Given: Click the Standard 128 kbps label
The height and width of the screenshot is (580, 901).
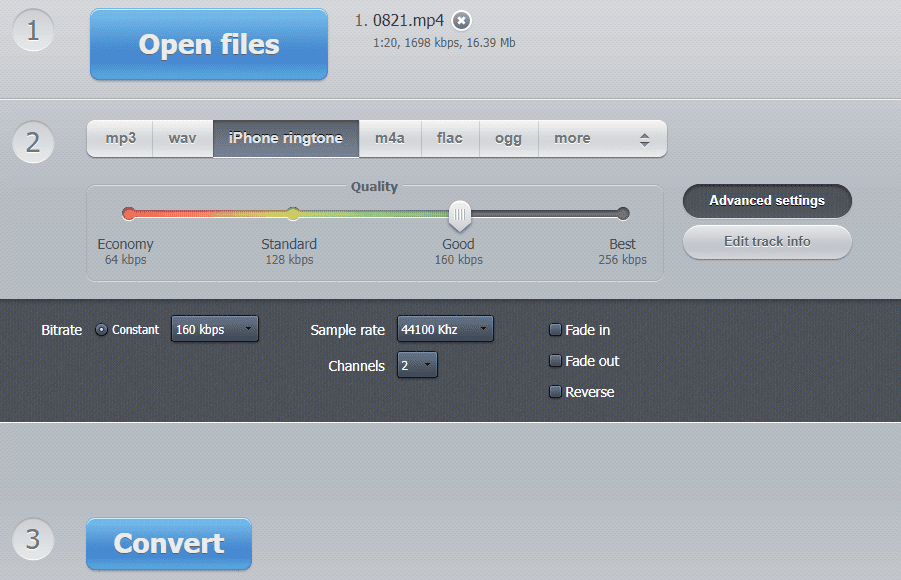Looking at the screenshot, I should [x=289, y=252].
